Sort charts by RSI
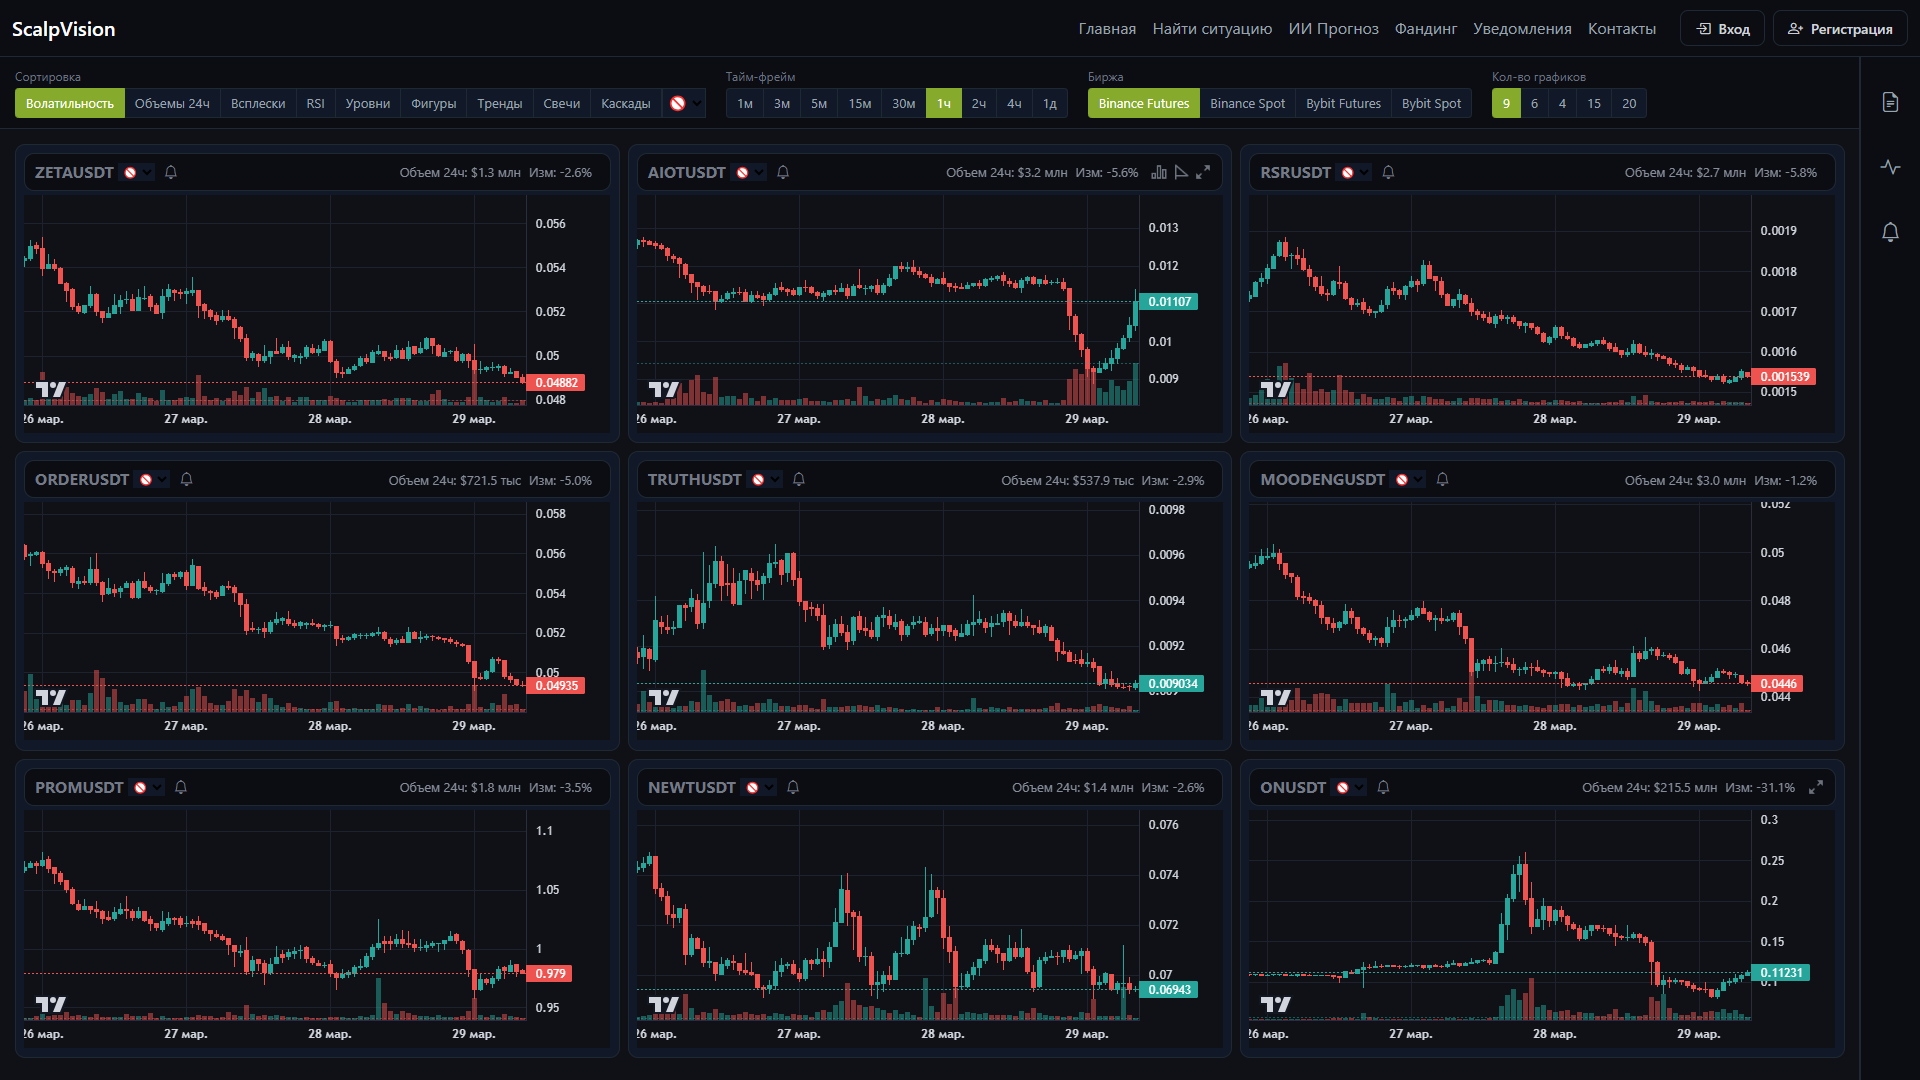 315,103
